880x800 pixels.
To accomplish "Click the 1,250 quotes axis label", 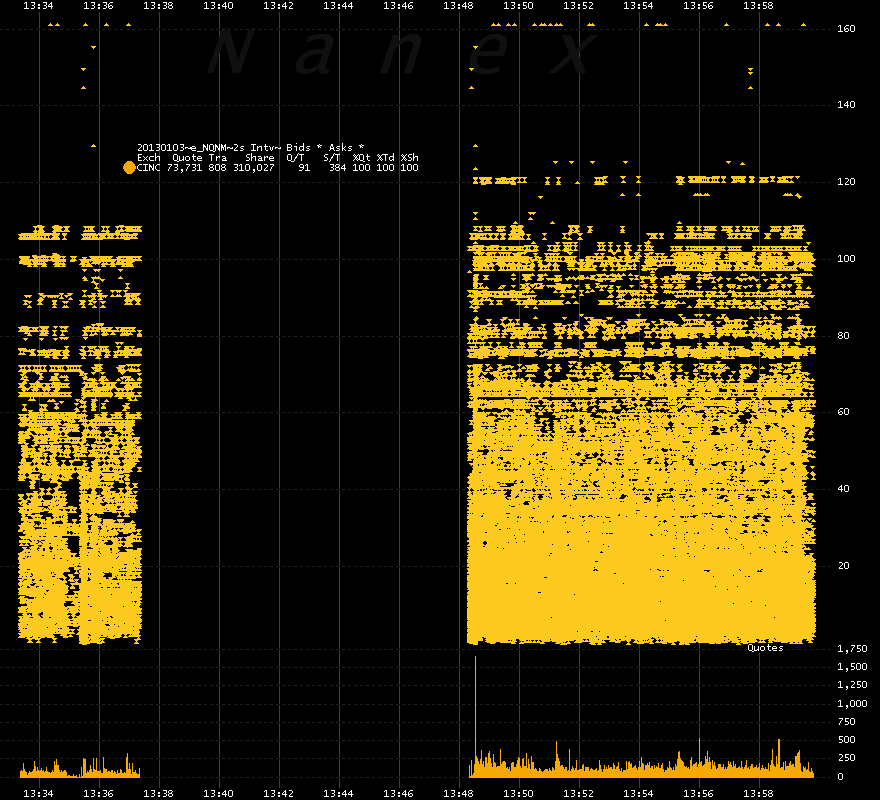I will 852,685.
